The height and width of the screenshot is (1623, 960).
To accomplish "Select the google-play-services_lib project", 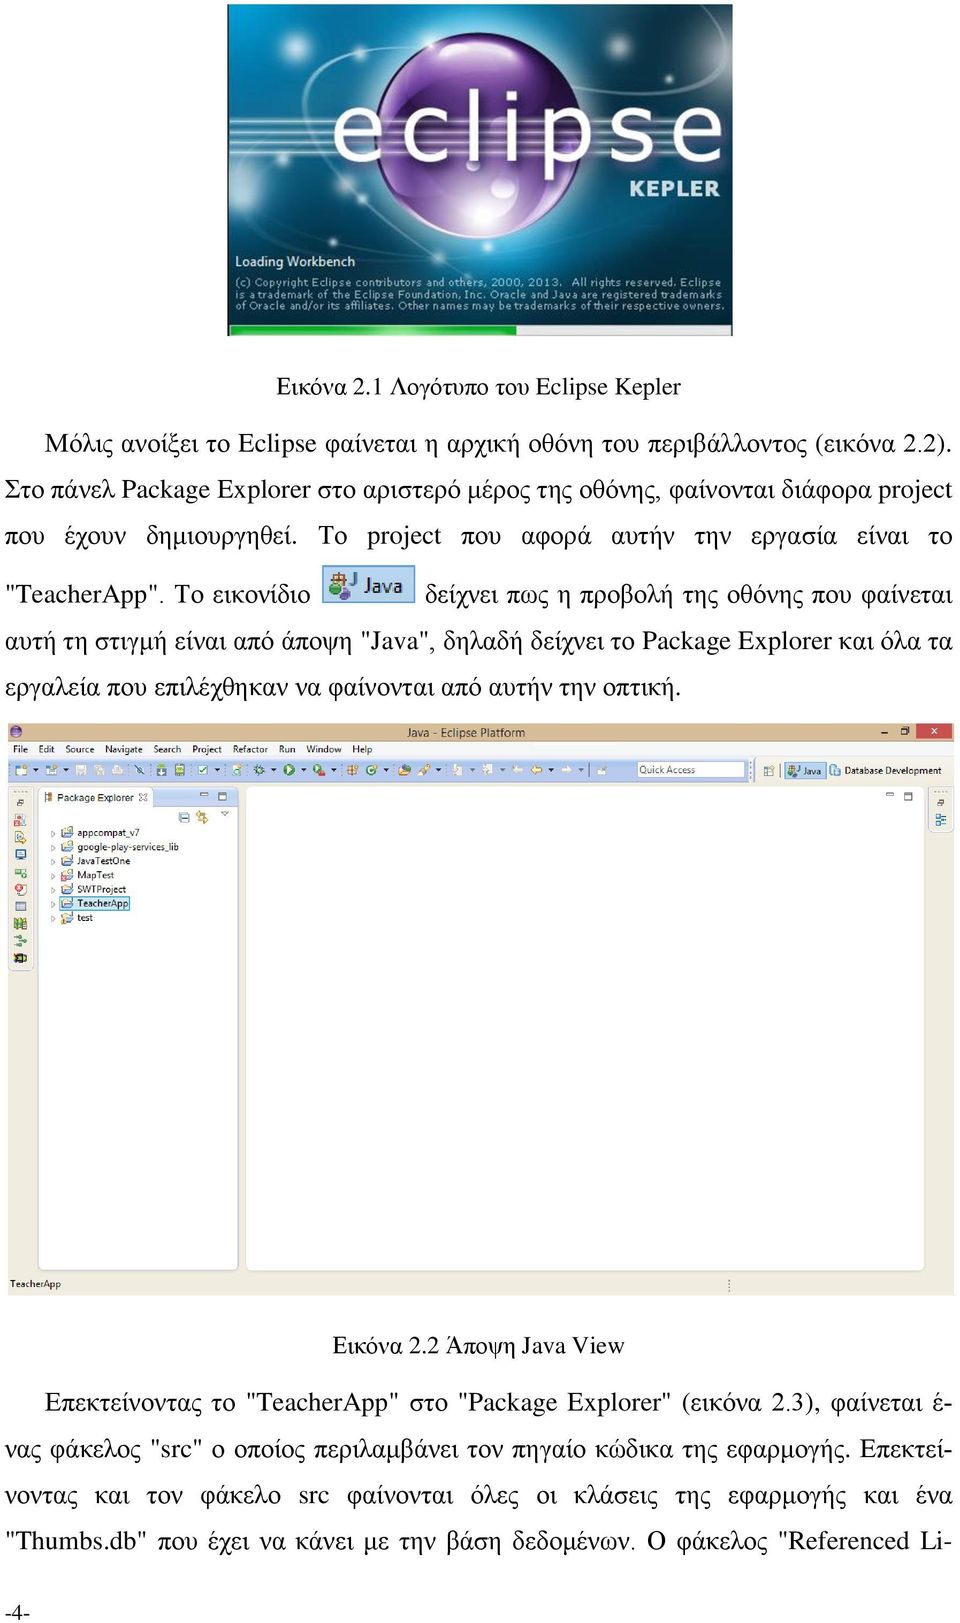I will tap(119, 847).
